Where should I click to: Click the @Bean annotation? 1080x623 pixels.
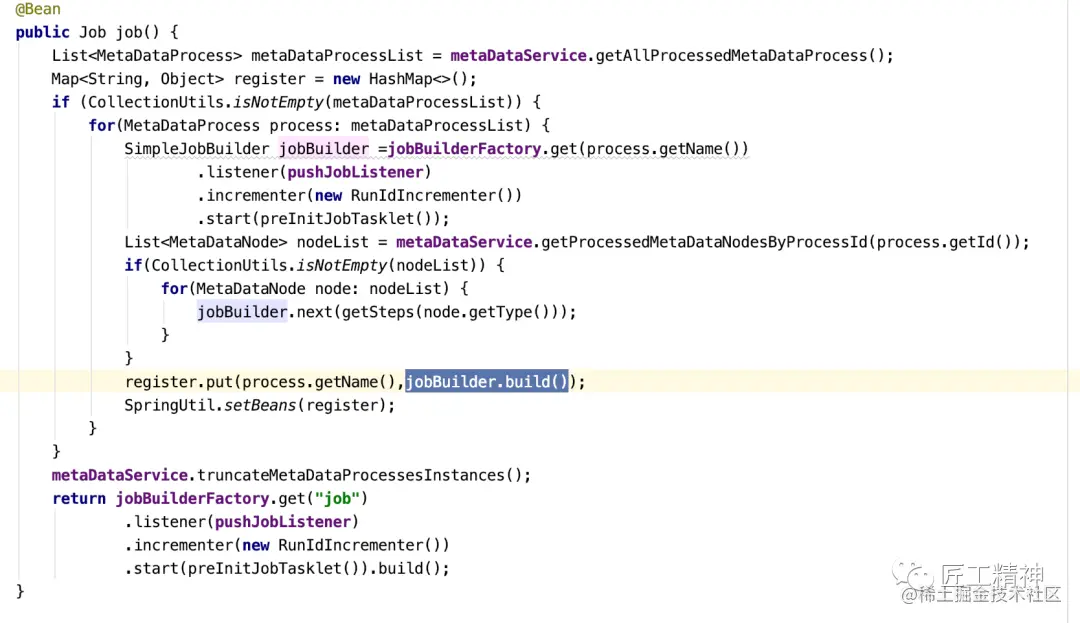pos(38,9)
